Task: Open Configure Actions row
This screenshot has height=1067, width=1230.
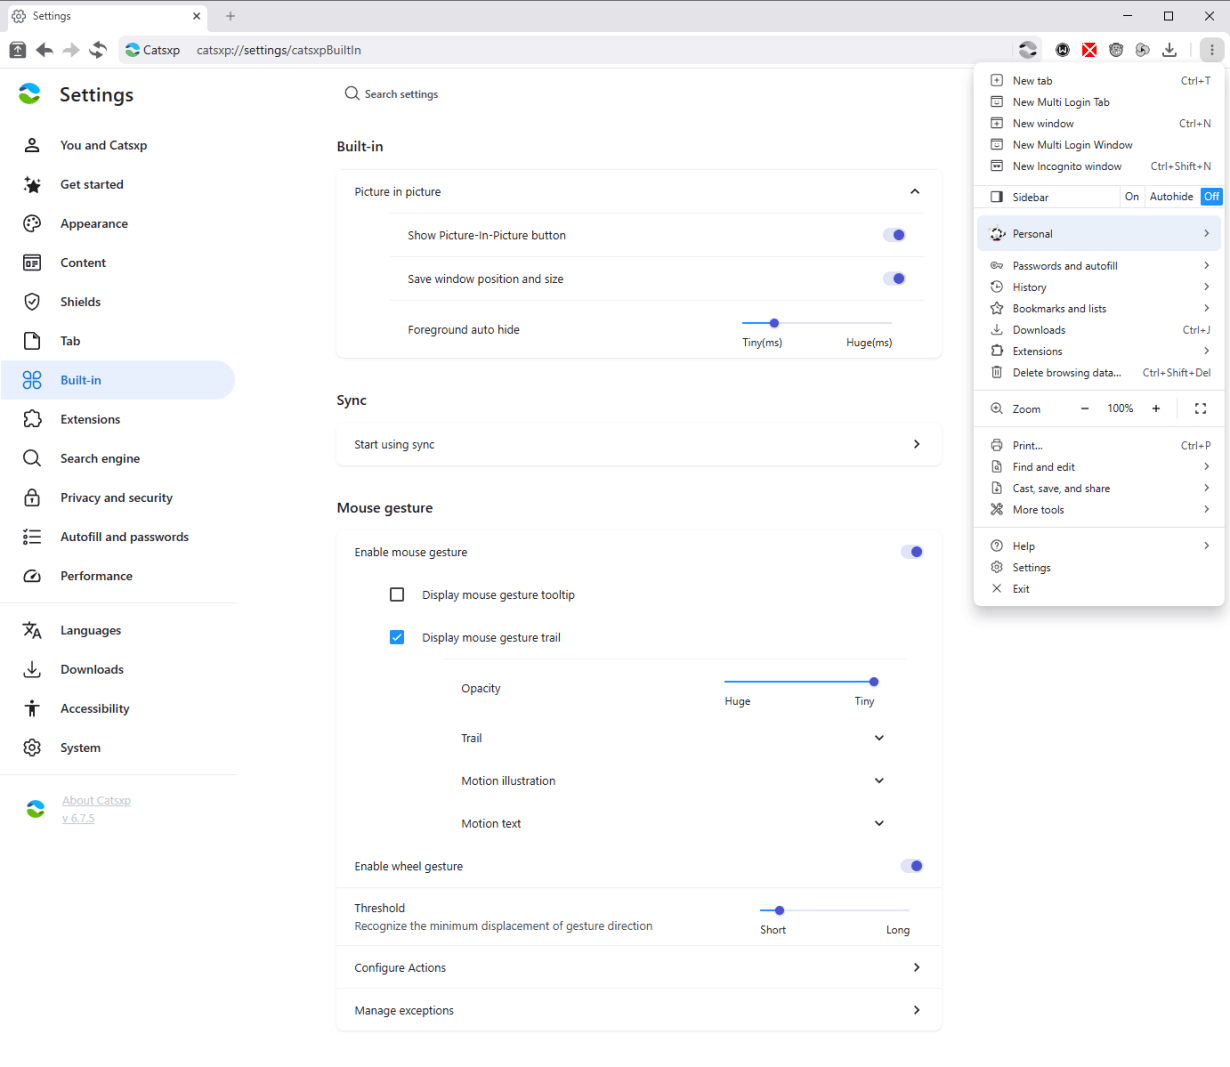Action: coord(639,968)
